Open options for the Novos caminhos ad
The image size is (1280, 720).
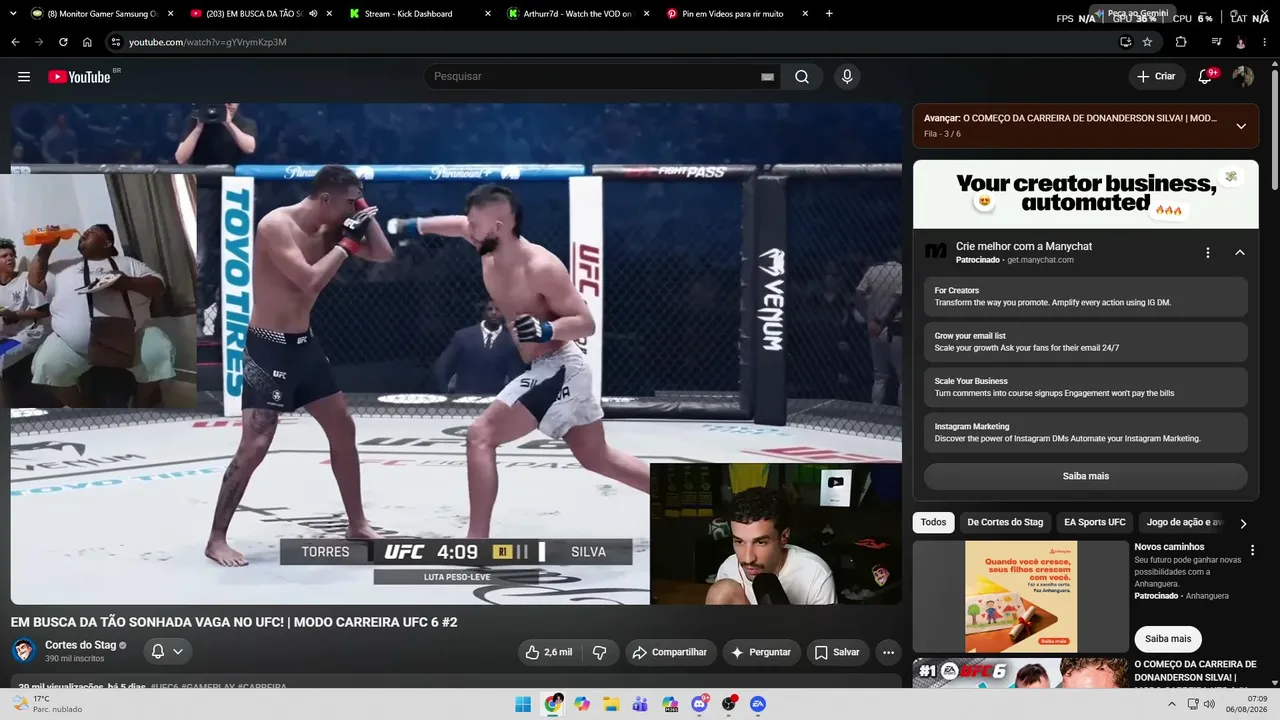(1252, 550)
